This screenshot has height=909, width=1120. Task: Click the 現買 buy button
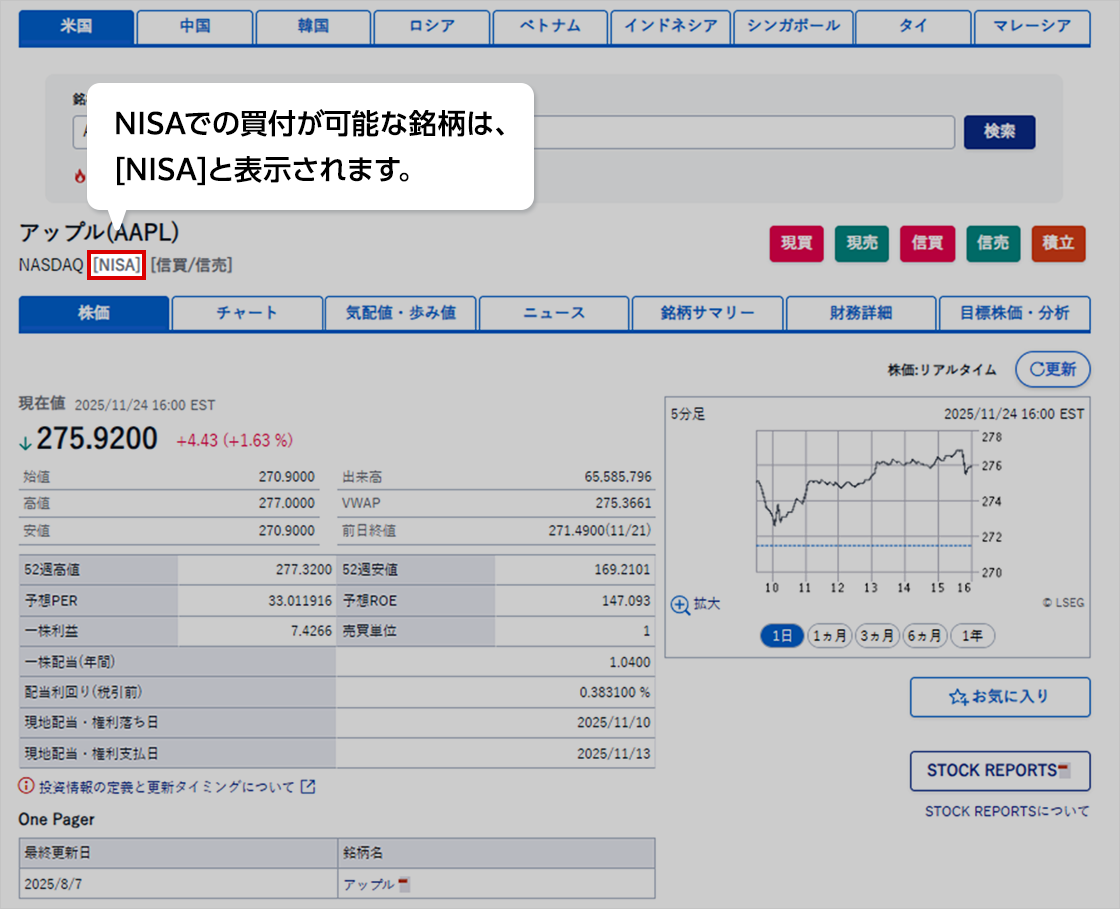coord(796,243)
